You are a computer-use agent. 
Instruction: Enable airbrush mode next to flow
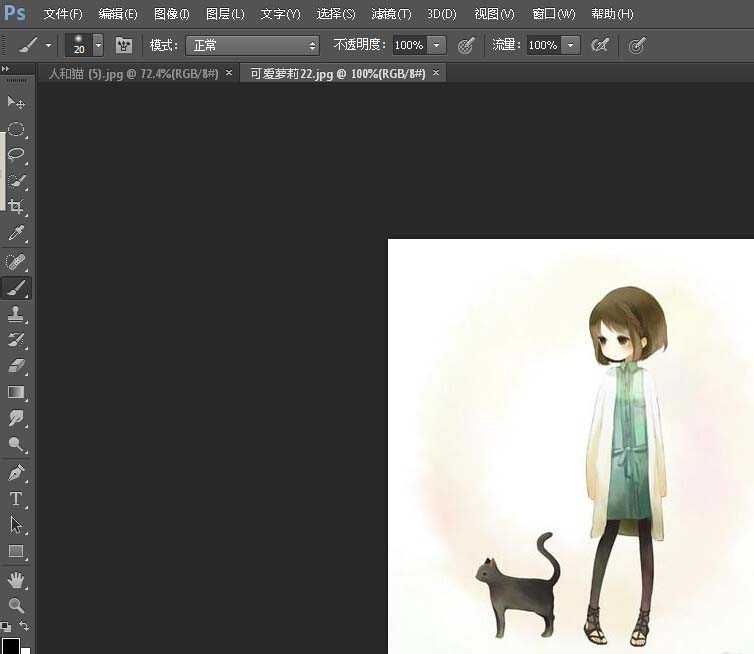point(600,45)
